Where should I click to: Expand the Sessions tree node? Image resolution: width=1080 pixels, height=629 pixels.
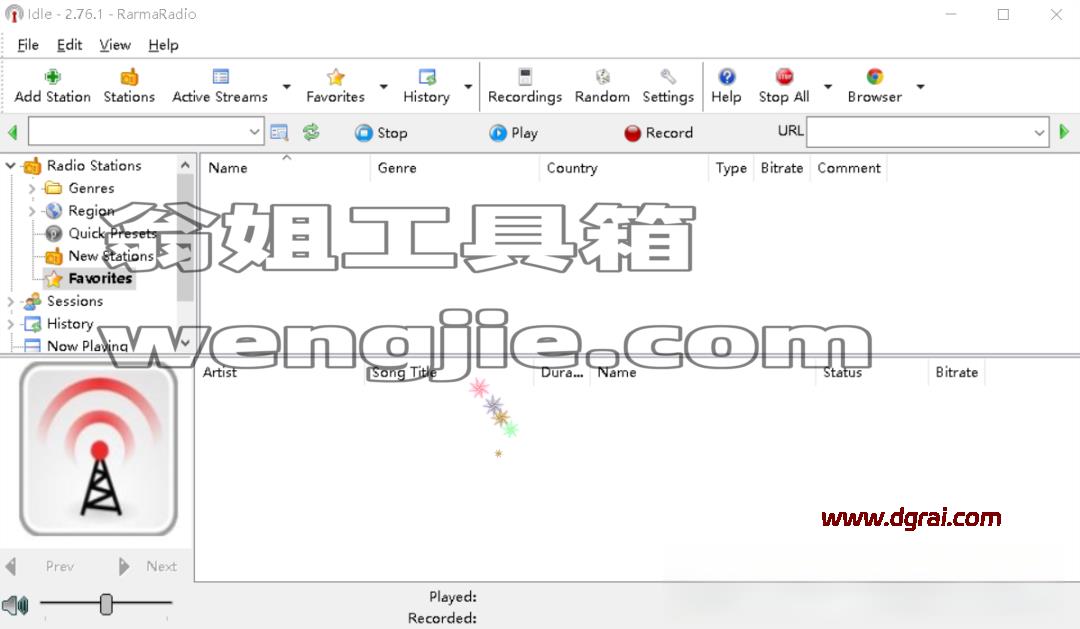tap(10, 301)
